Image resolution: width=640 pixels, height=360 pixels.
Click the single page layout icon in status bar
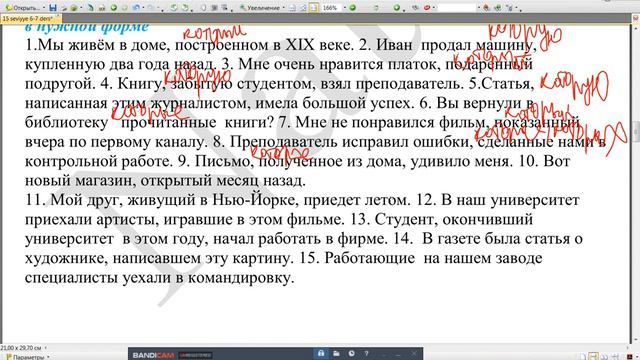(x=583, y=356)
